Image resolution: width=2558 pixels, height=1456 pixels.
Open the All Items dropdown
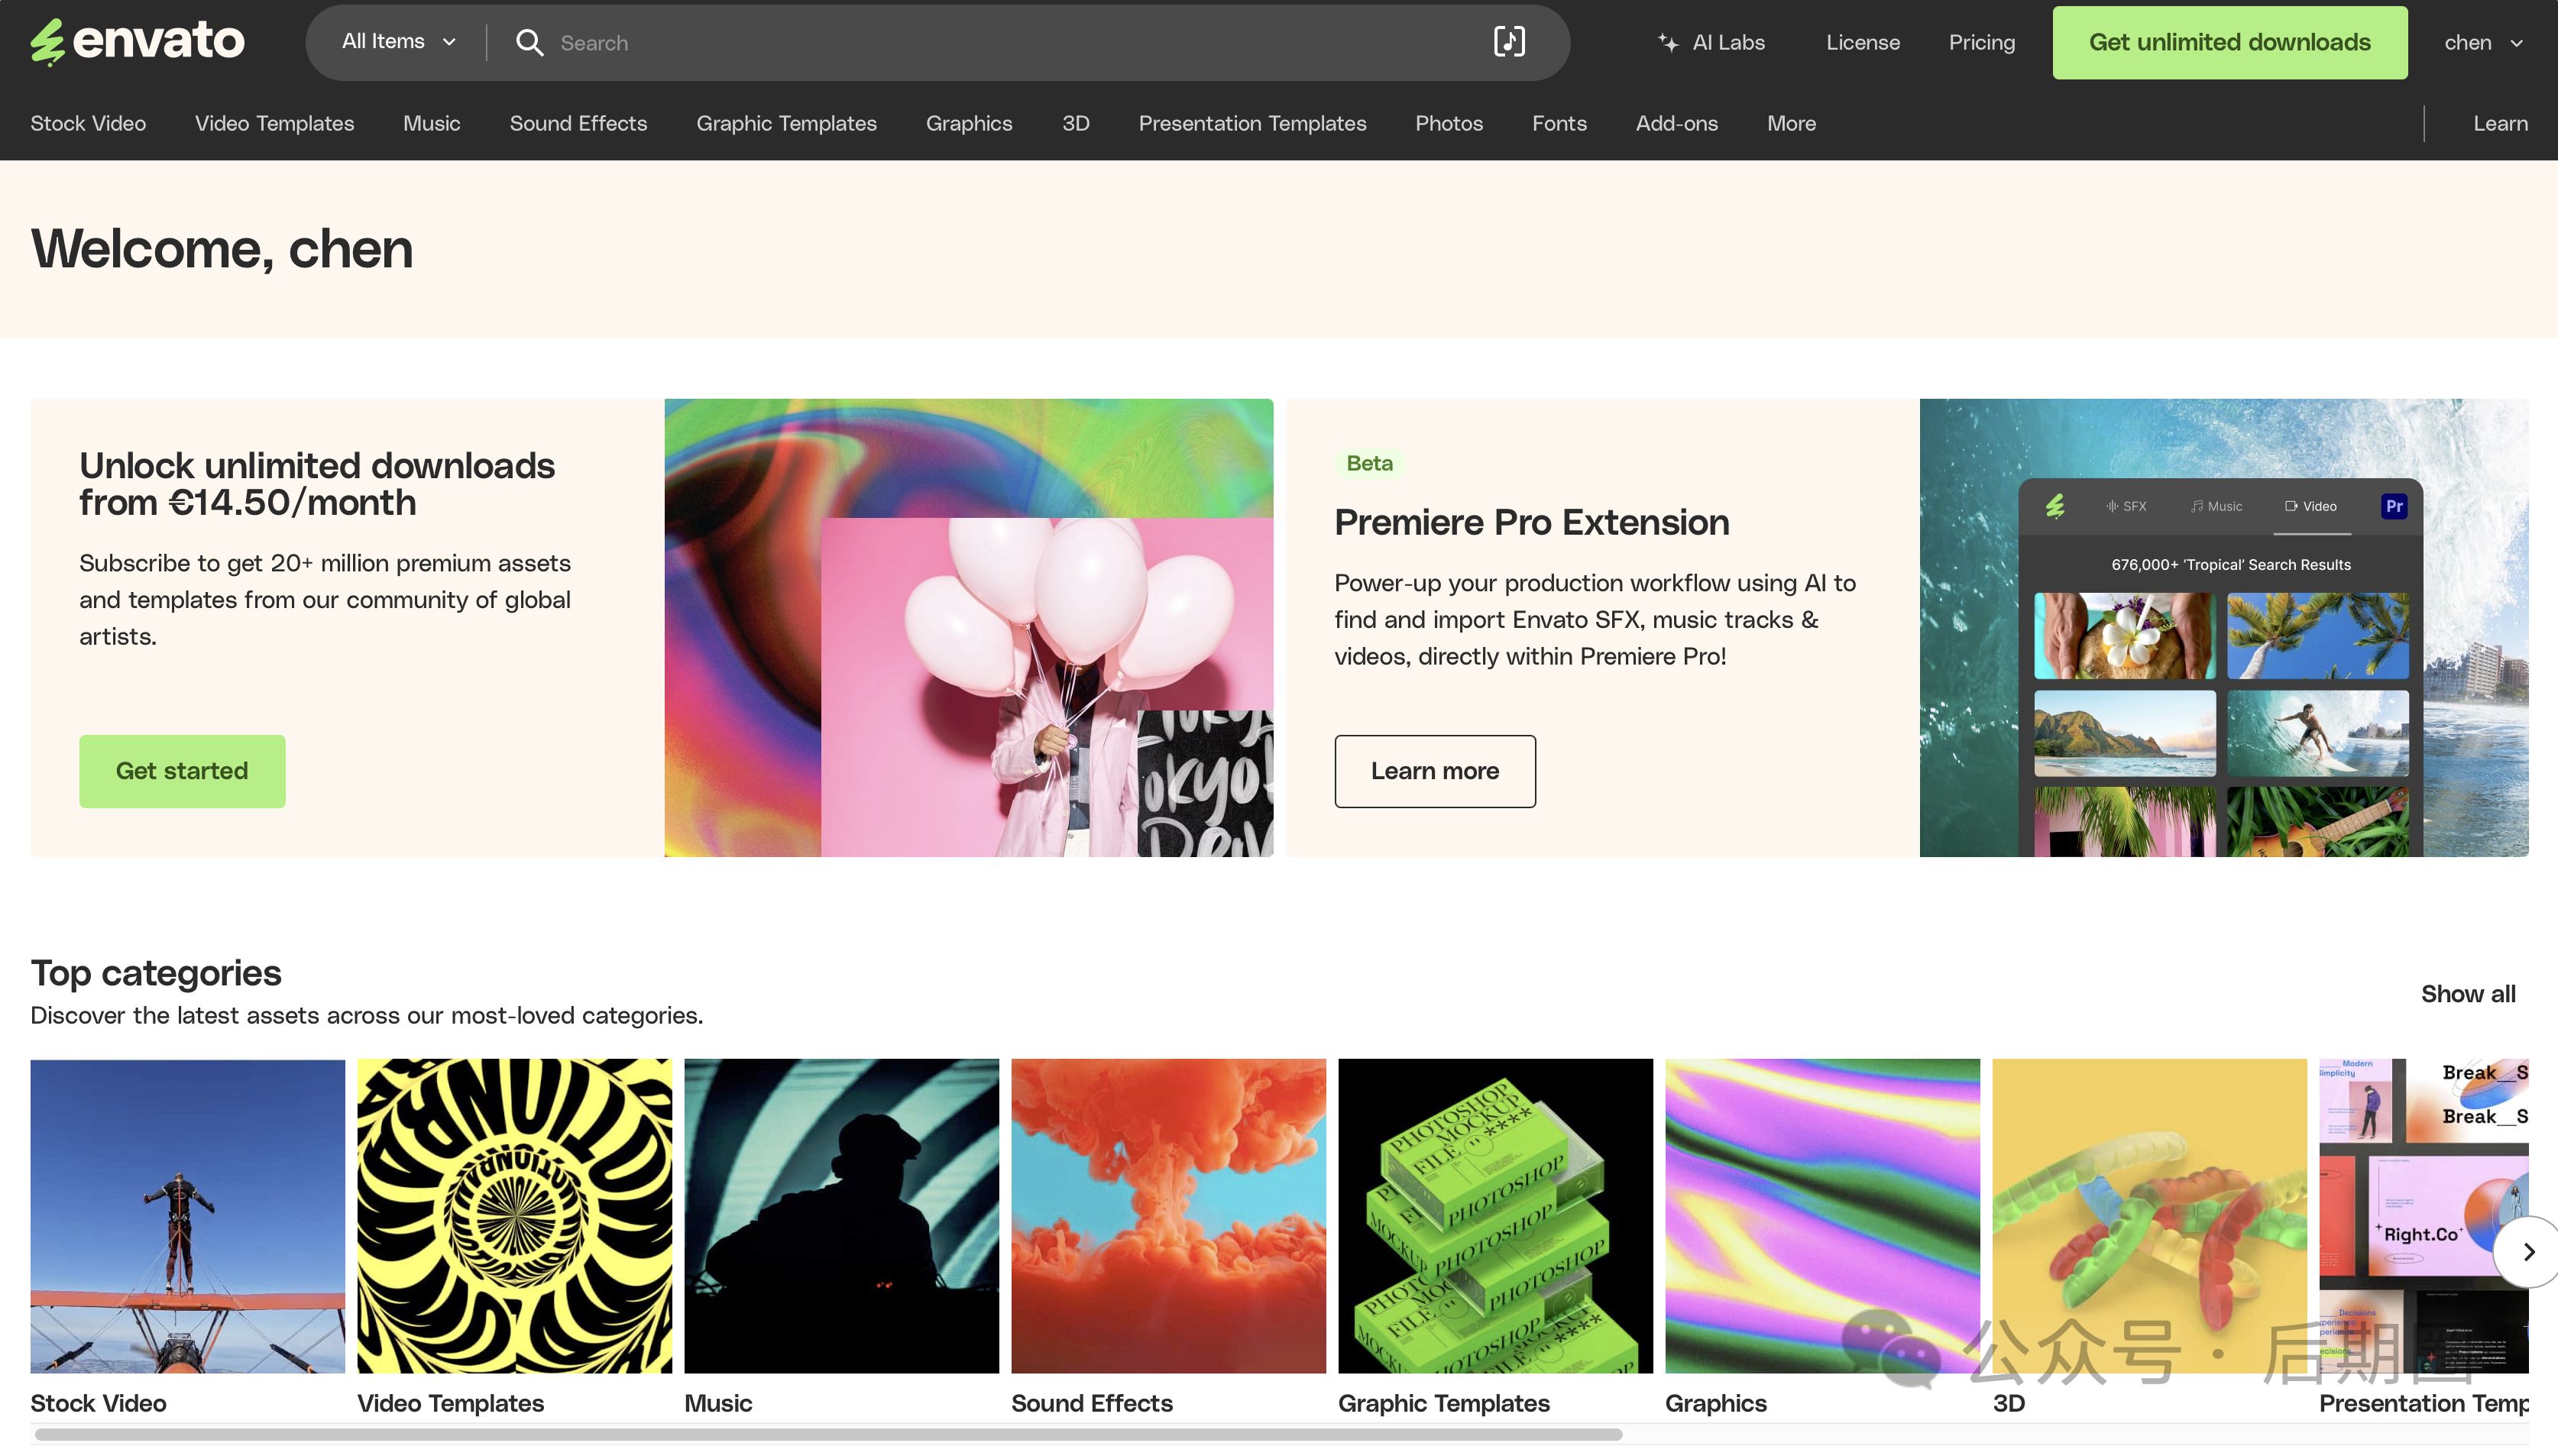(x=398, y=42)
